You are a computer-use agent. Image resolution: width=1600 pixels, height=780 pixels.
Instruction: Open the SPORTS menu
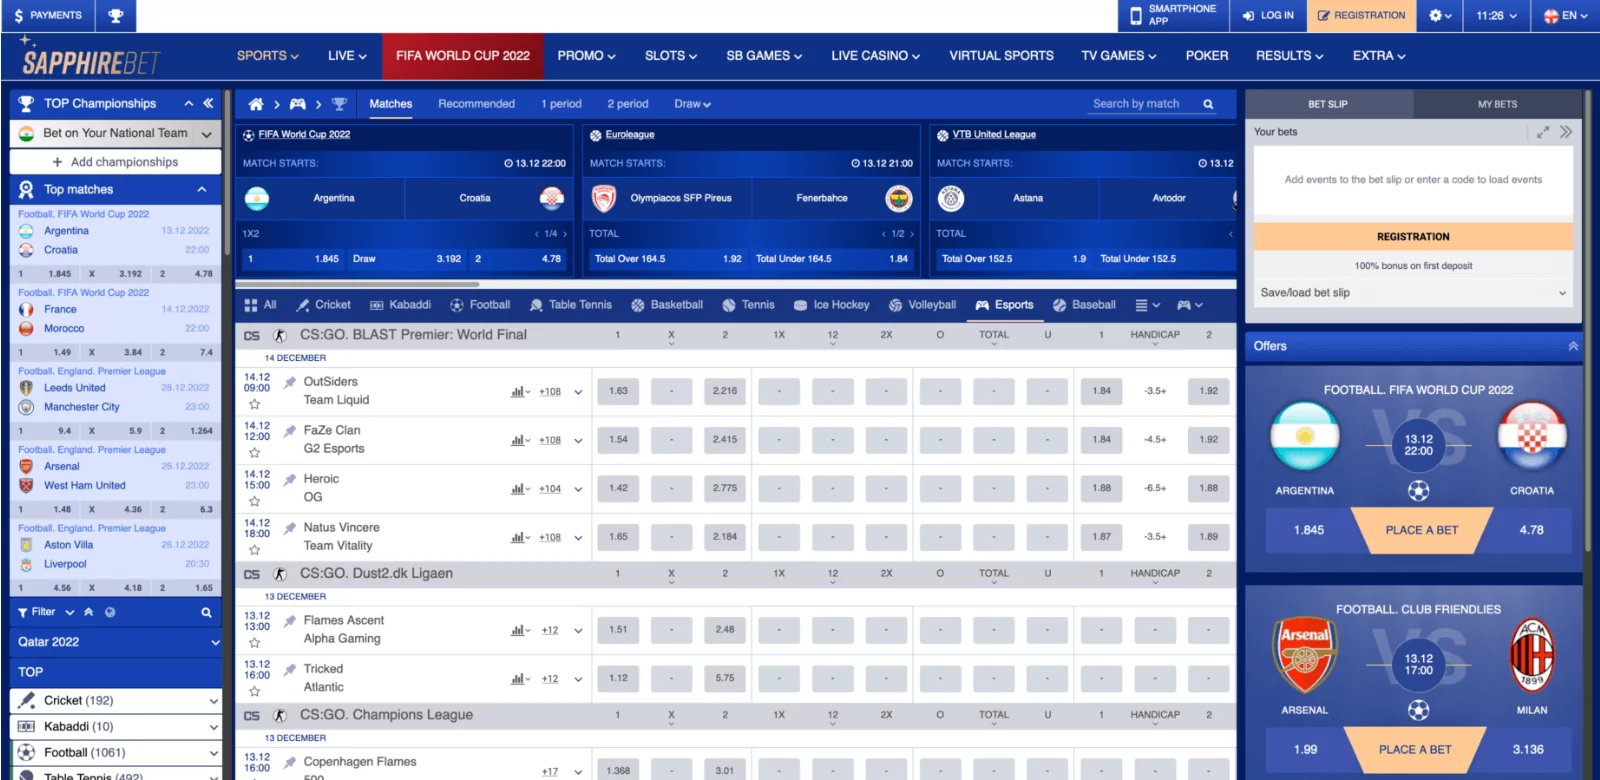[267, 56]
